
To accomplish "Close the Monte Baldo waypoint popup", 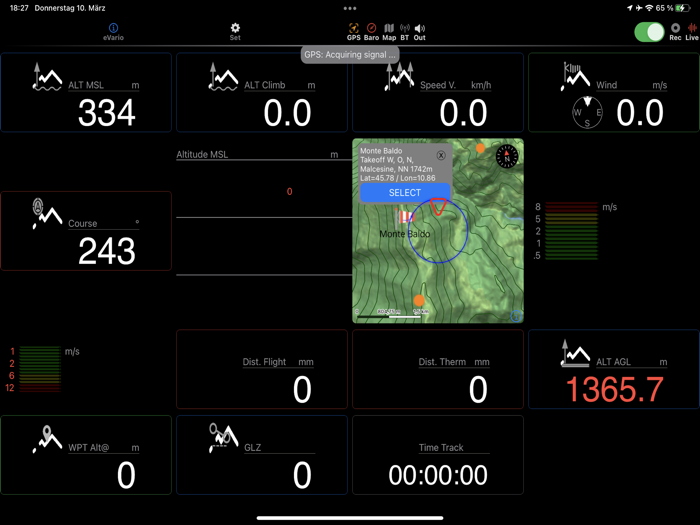I will [x=441, y=155].
